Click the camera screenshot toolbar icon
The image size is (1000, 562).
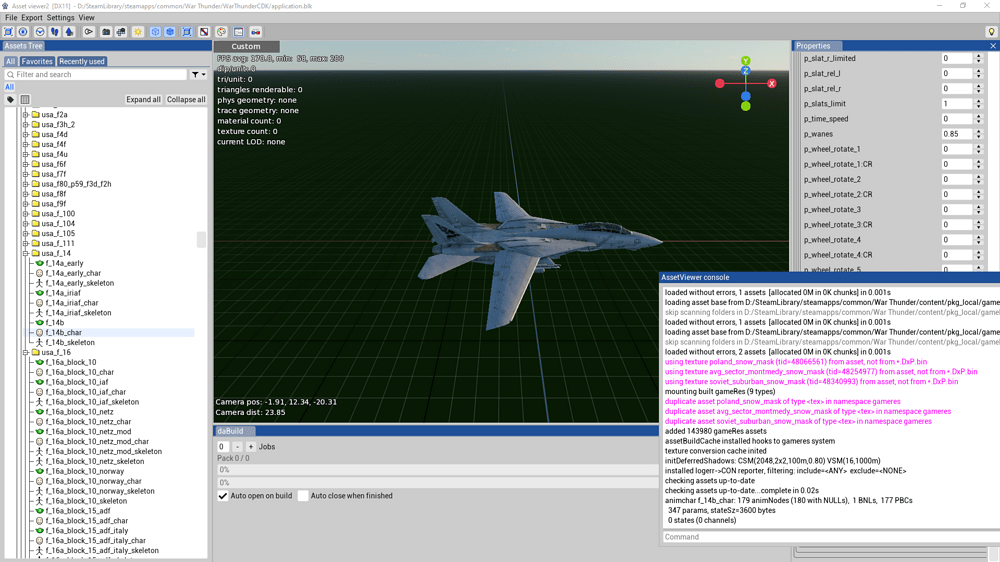106,32
